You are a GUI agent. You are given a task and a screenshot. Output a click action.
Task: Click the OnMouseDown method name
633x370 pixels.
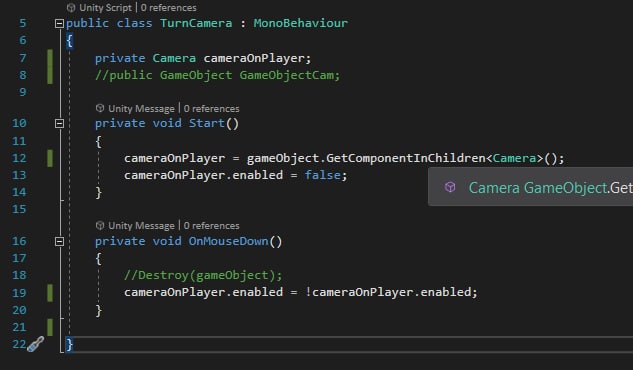[228, 241]
